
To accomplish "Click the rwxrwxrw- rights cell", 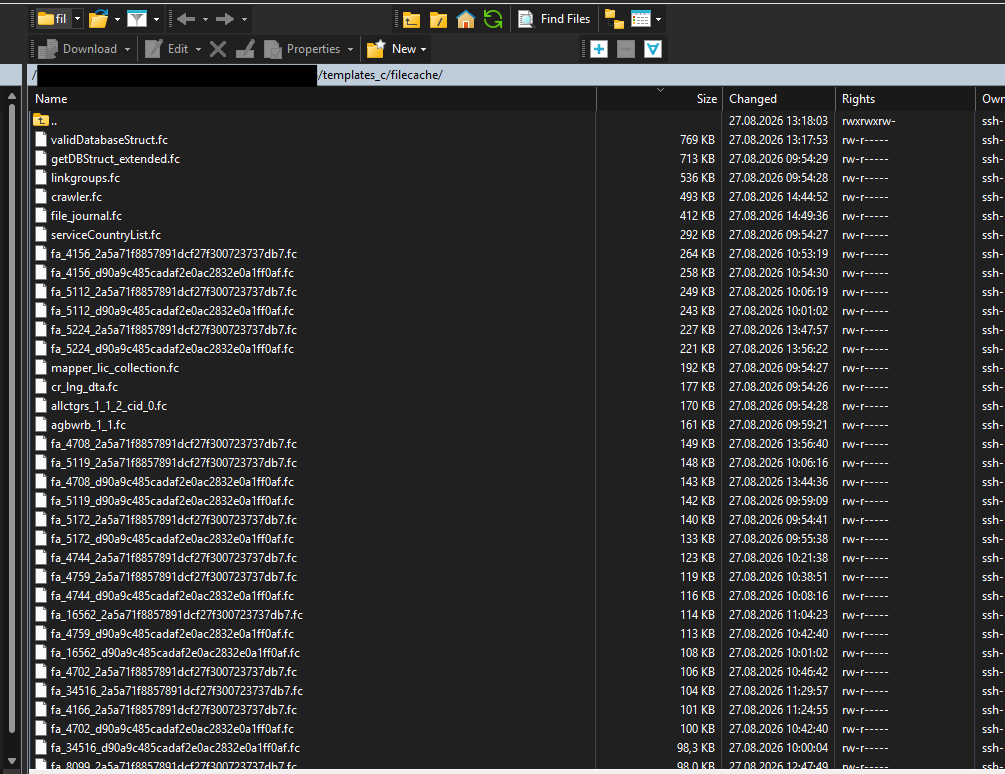I will (868, 120).
